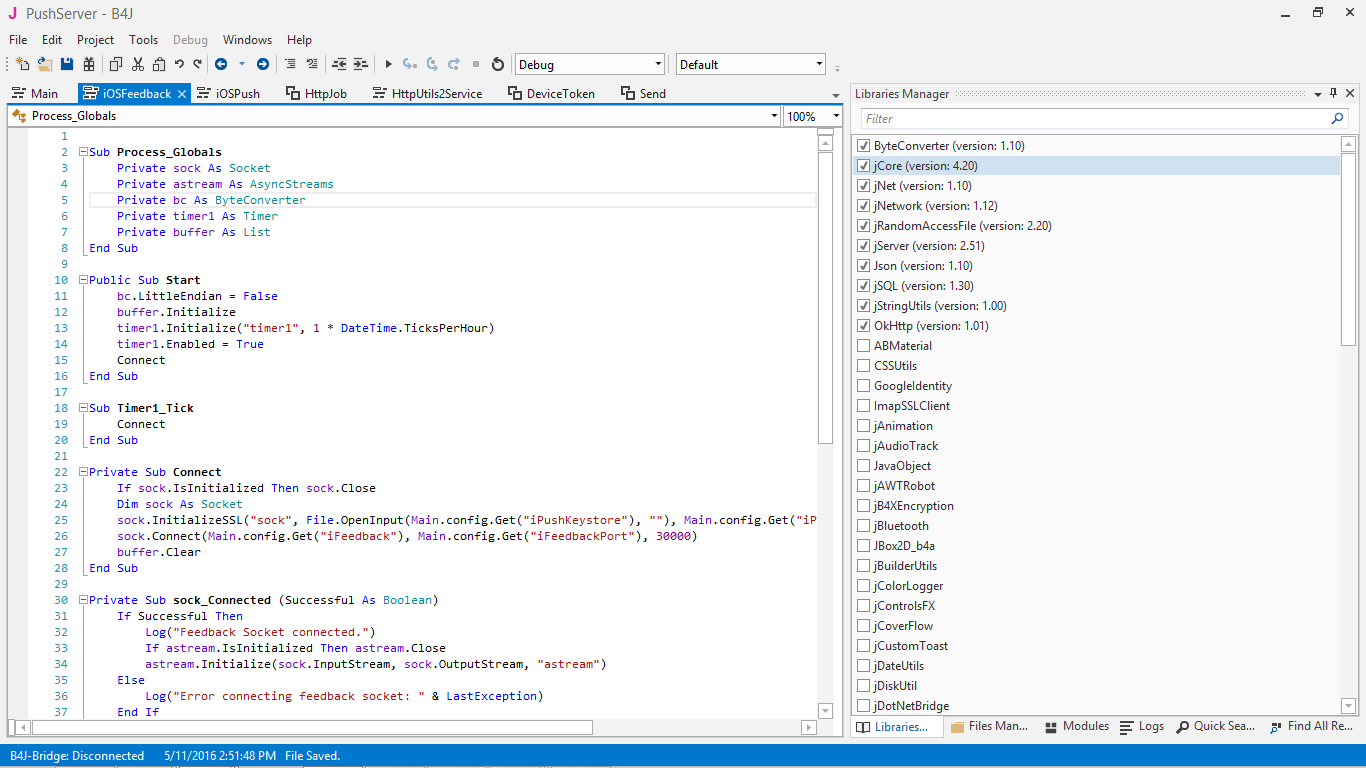Screen dimensions: 1366x768
Task: Open the Find All References tab
Action: (1311, 726)
